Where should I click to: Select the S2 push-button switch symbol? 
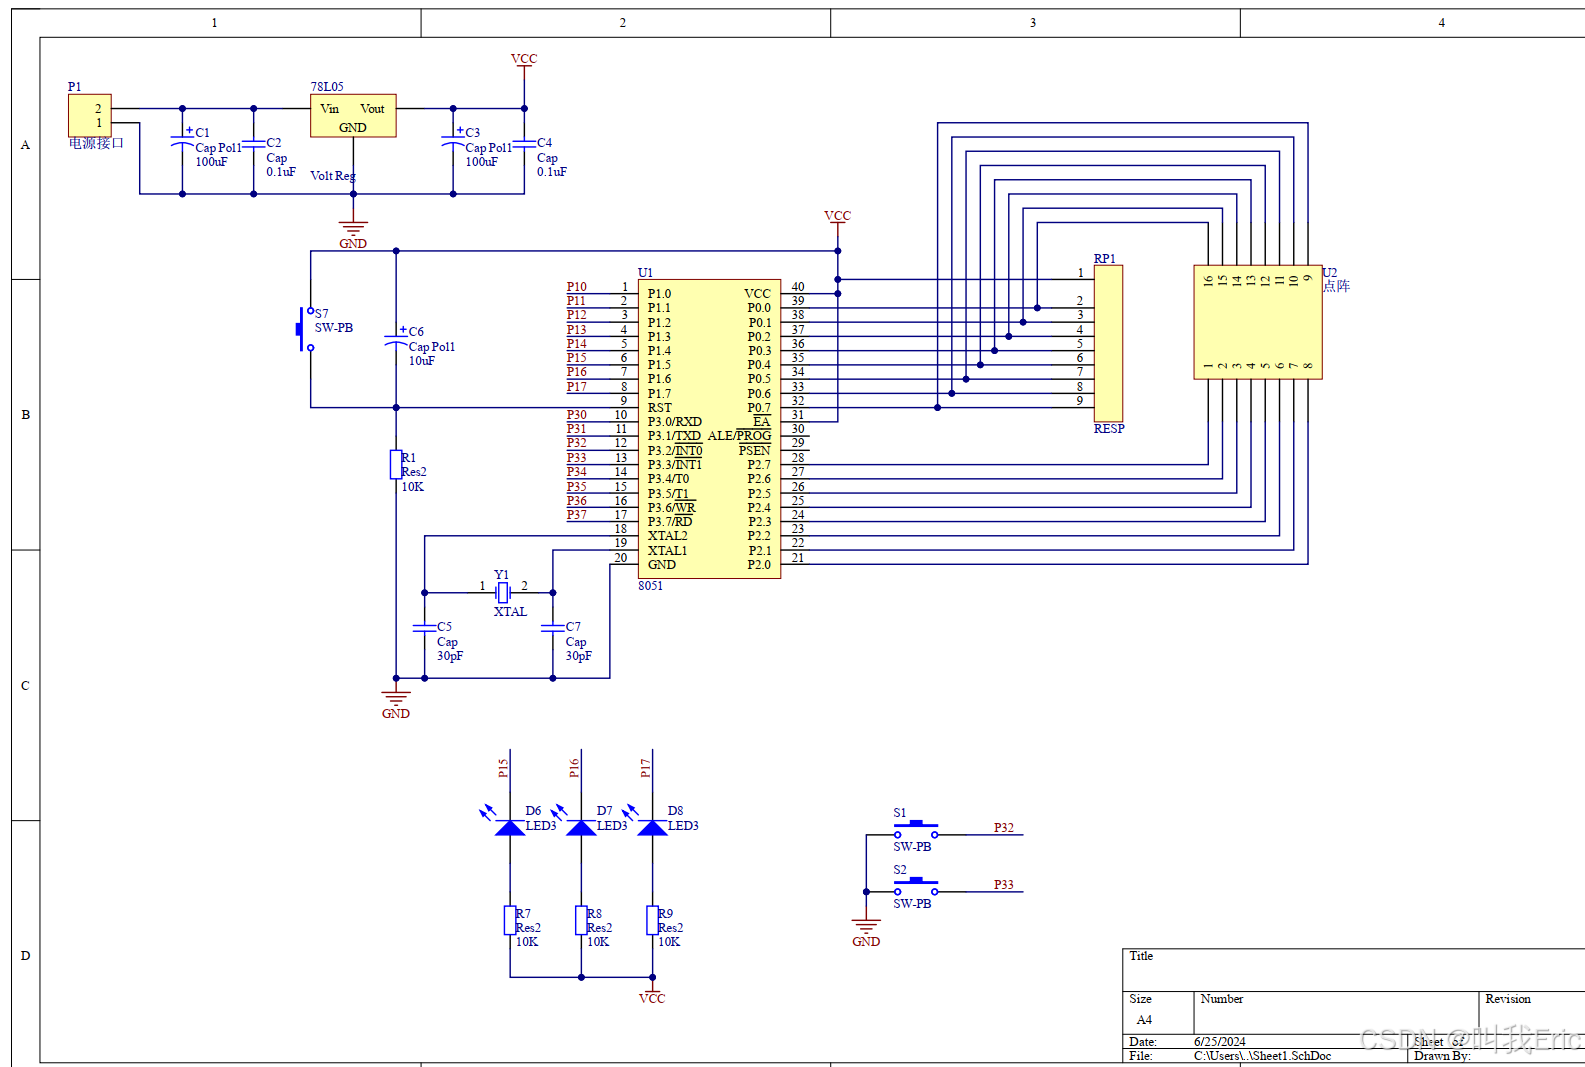point(916,887)
